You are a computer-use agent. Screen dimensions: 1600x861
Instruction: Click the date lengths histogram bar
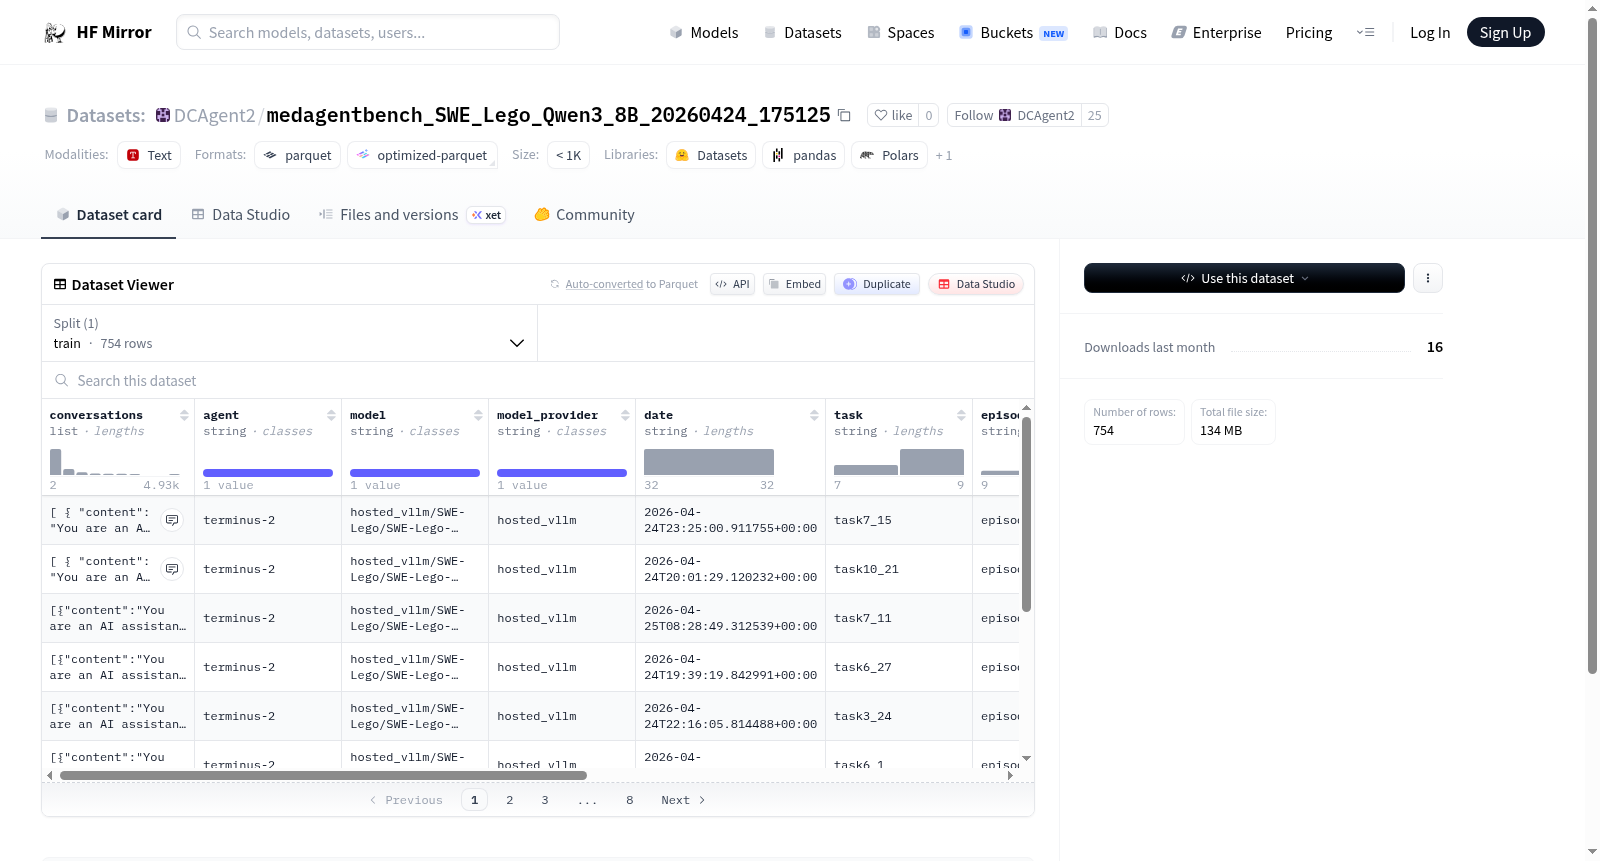click(x=709, y=462)
